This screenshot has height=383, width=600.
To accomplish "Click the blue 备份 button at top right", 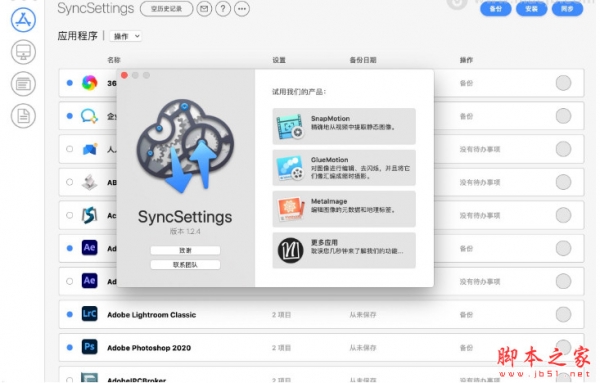I will click(496, 8).
